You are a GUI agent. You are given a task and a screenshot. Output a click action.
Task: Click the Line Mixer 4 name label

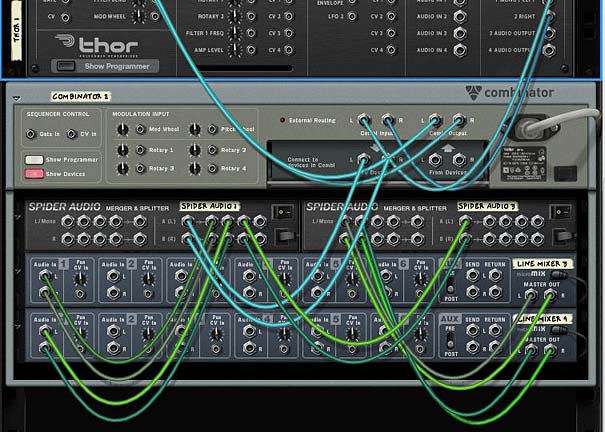point(542,319)
